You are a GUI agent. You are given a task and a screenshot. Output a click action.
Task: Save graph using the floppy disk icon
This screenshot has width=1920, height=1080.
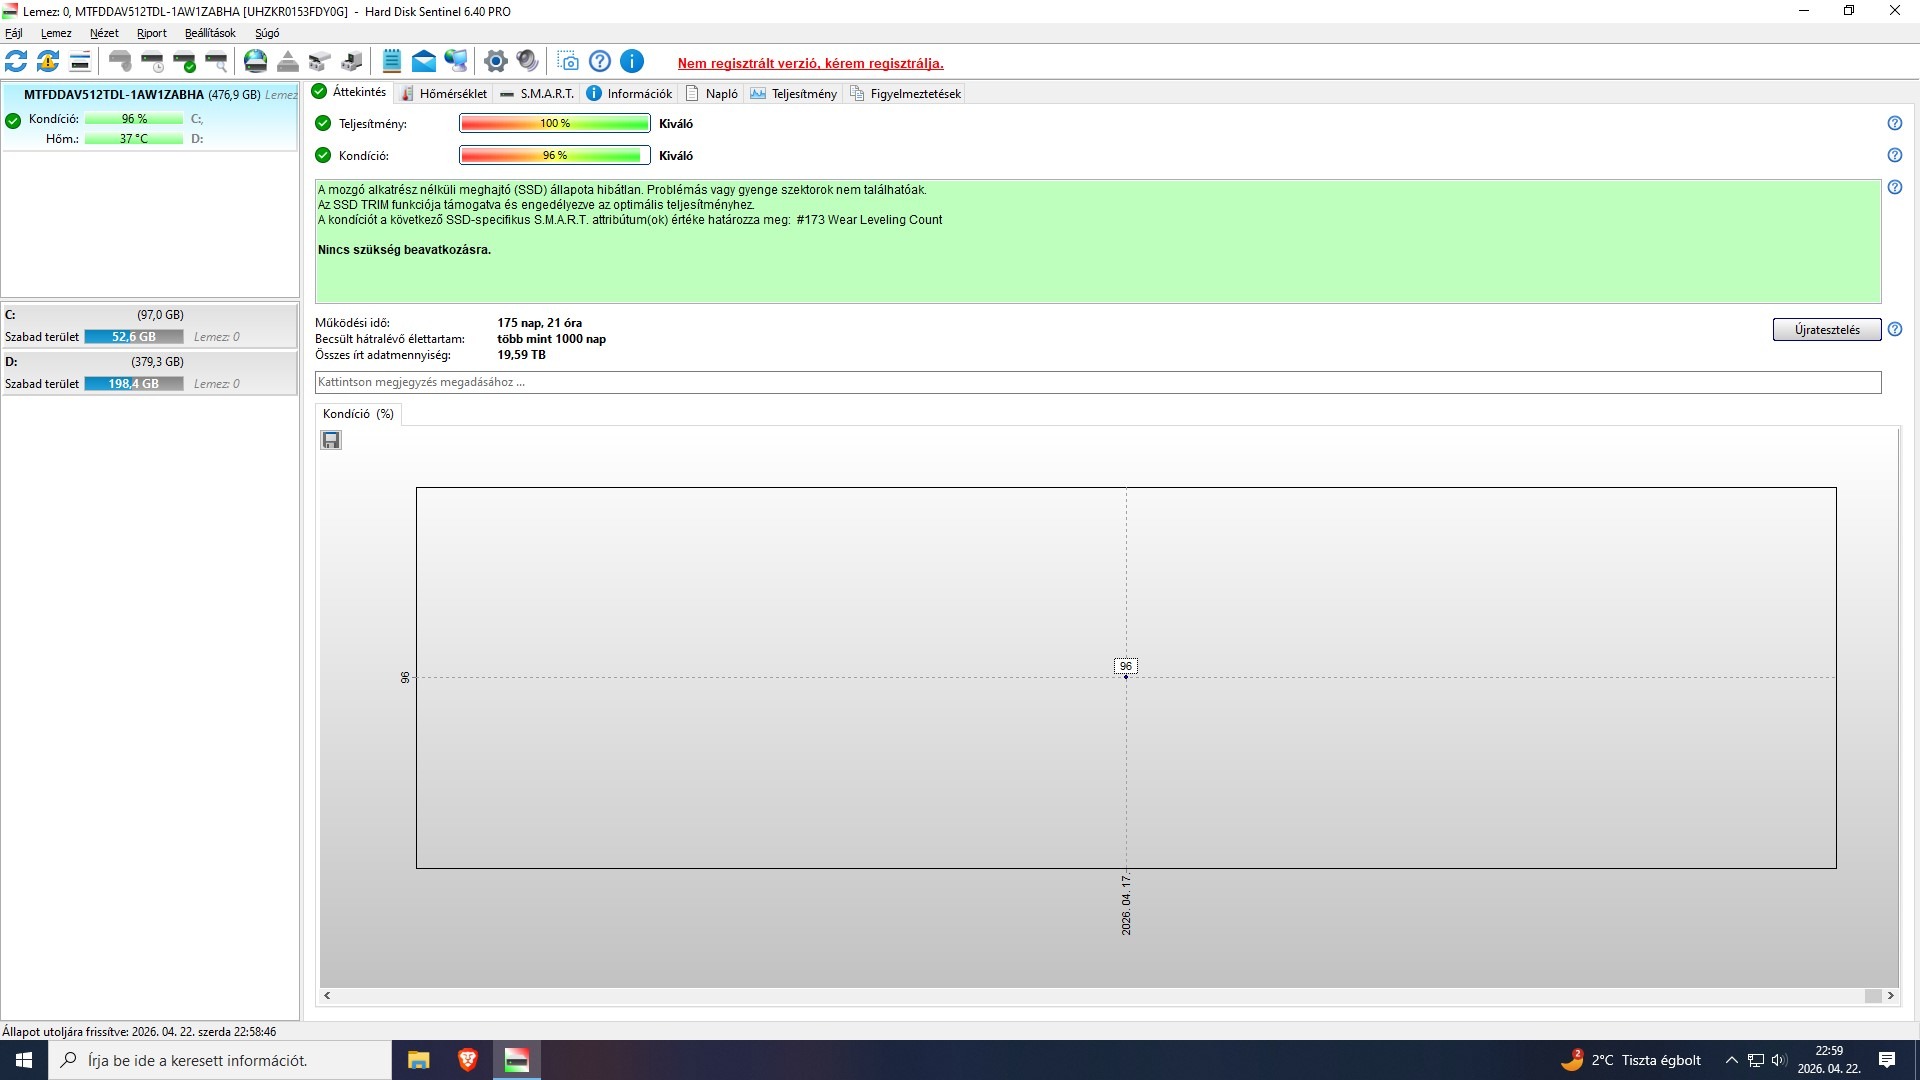click(x=331, y=440)
